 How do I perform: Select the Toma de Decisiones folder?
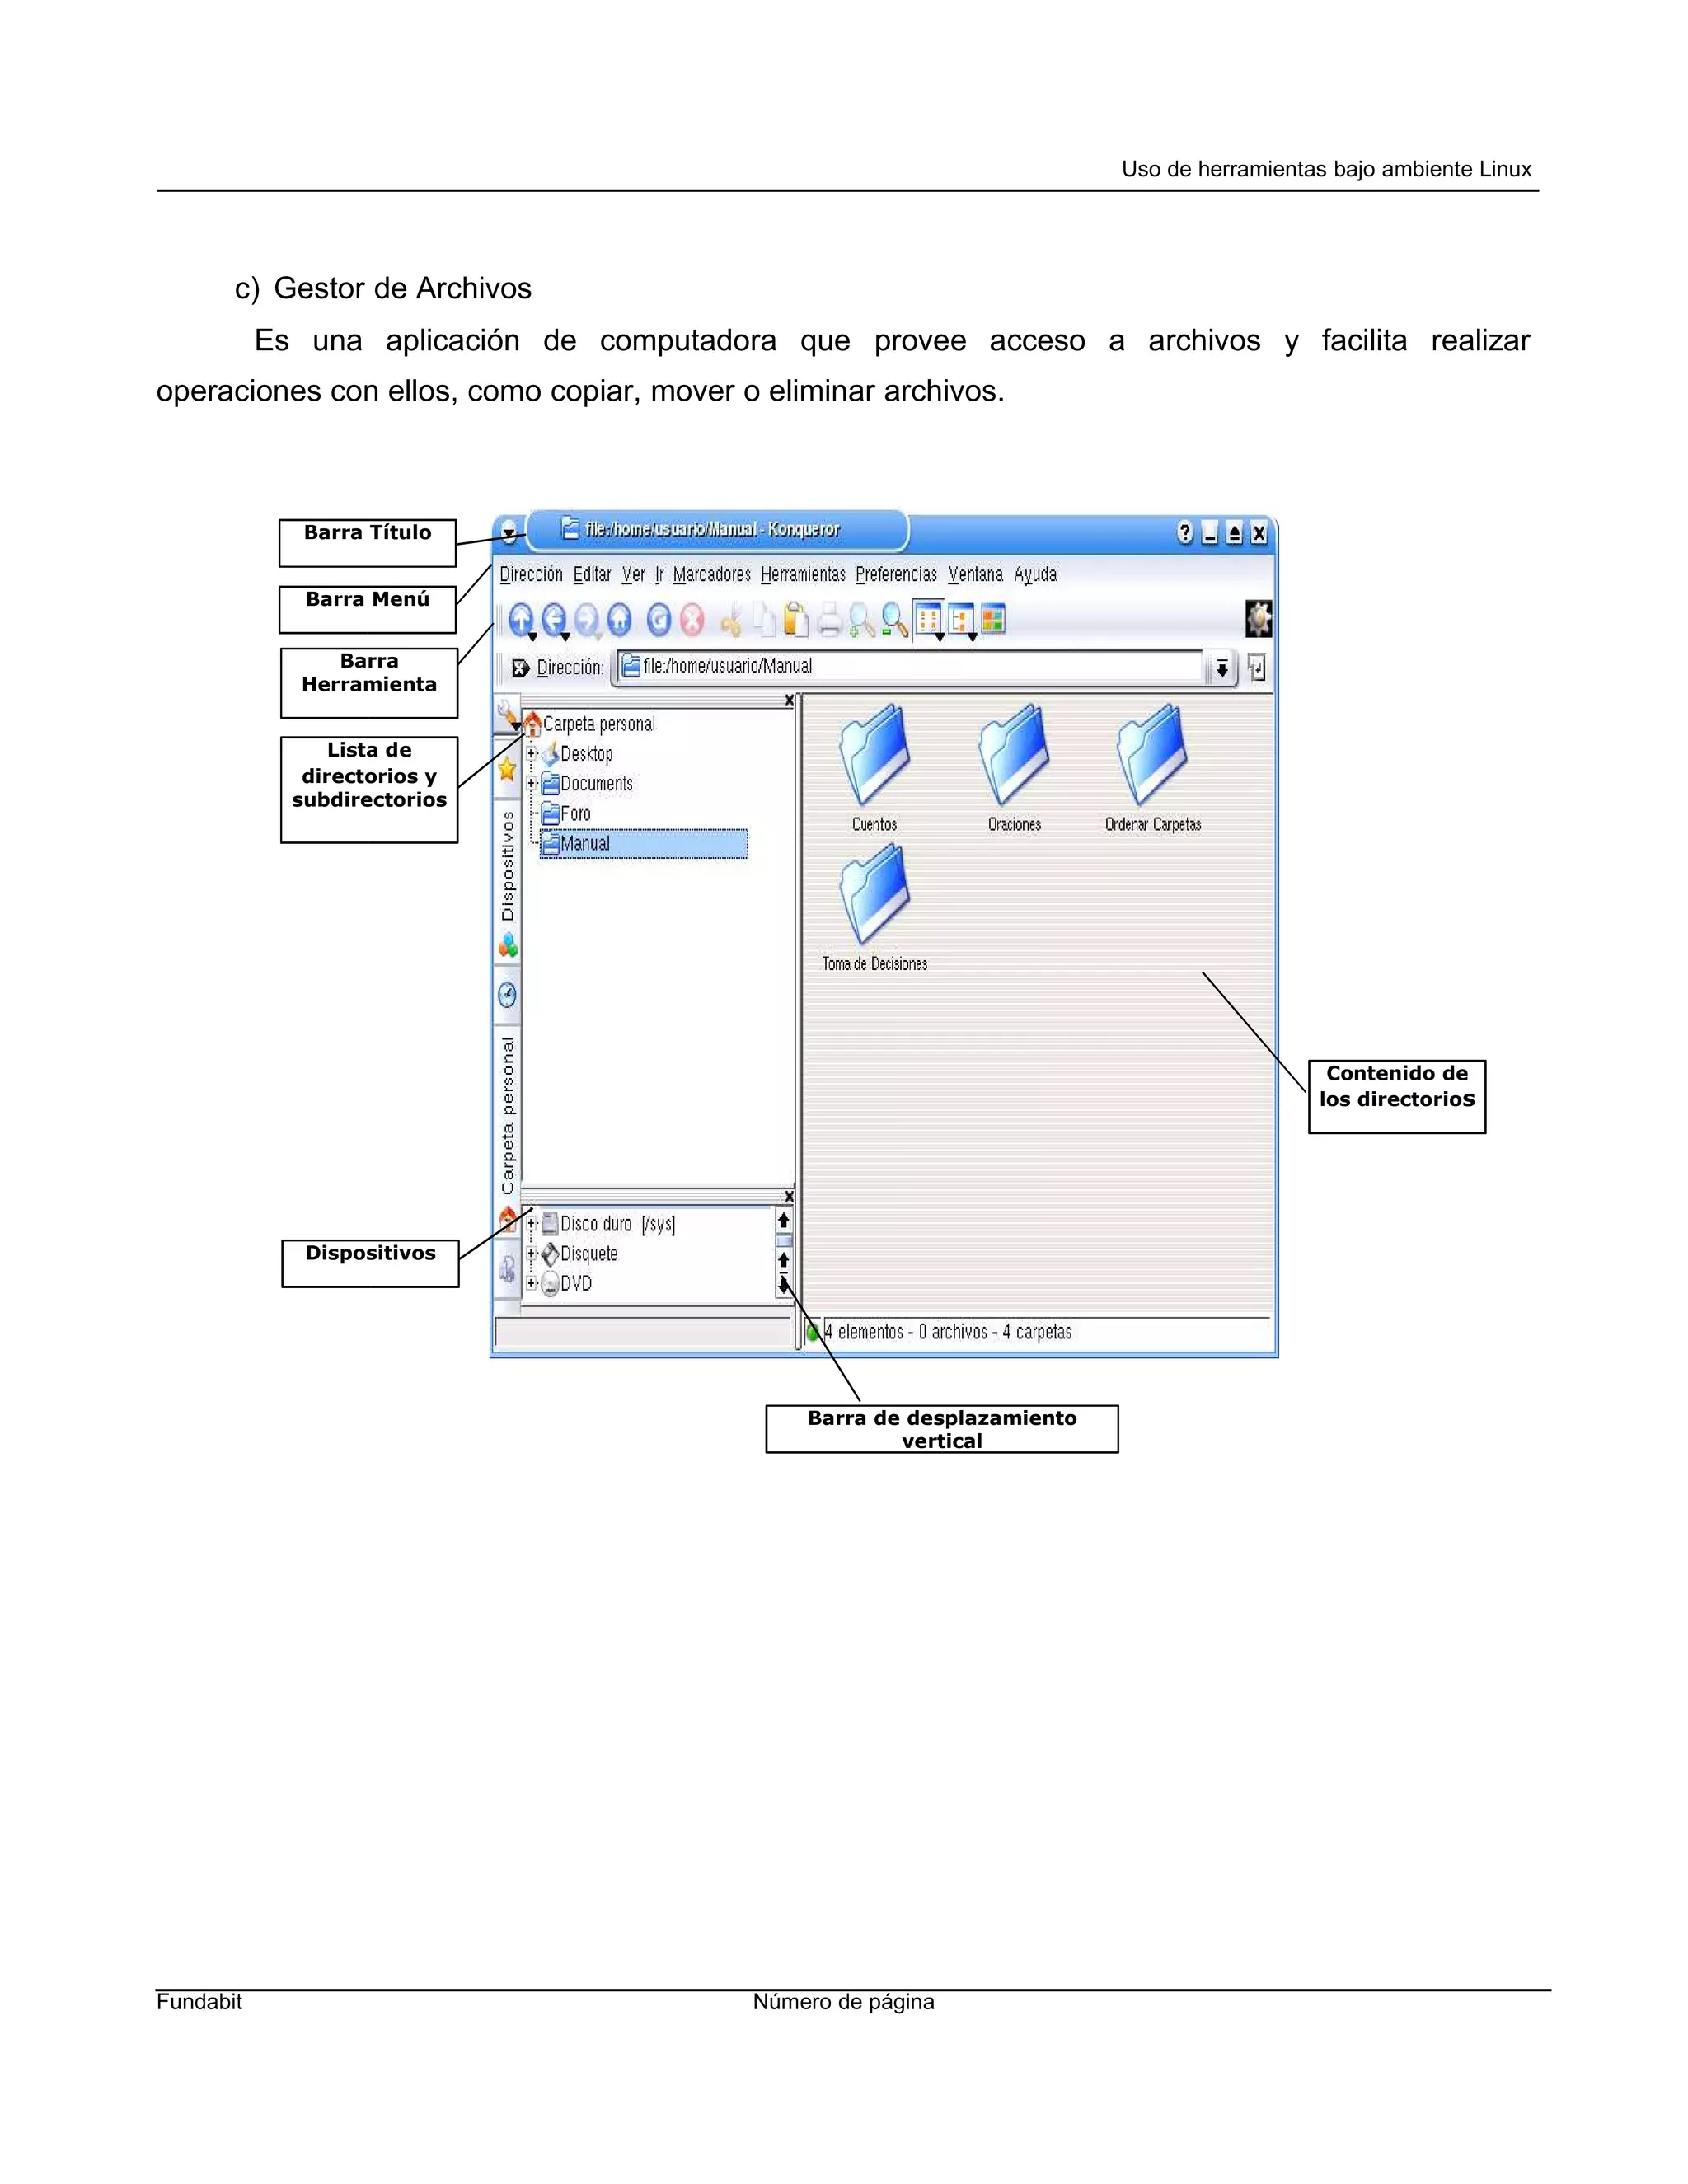[x=875, y=908]
